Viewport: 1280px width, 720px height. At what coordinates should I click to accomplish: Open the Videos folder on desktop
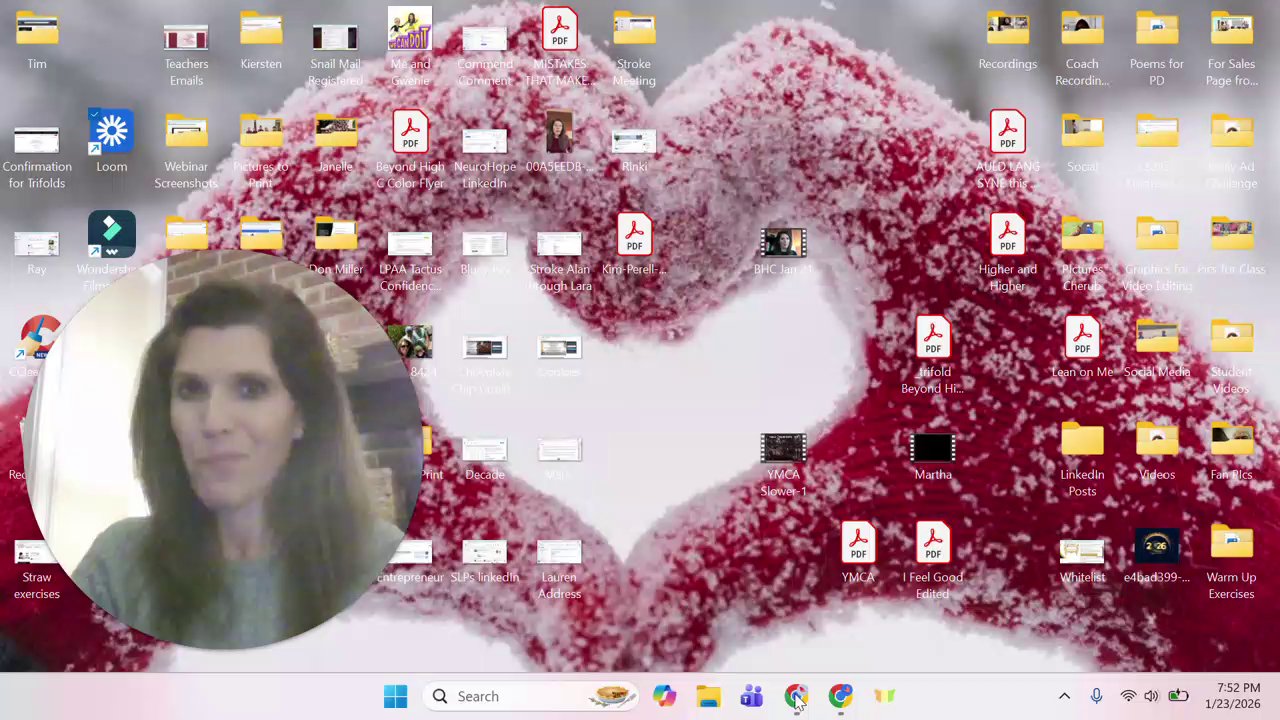pyautogui.click(x=1157, y=450)
